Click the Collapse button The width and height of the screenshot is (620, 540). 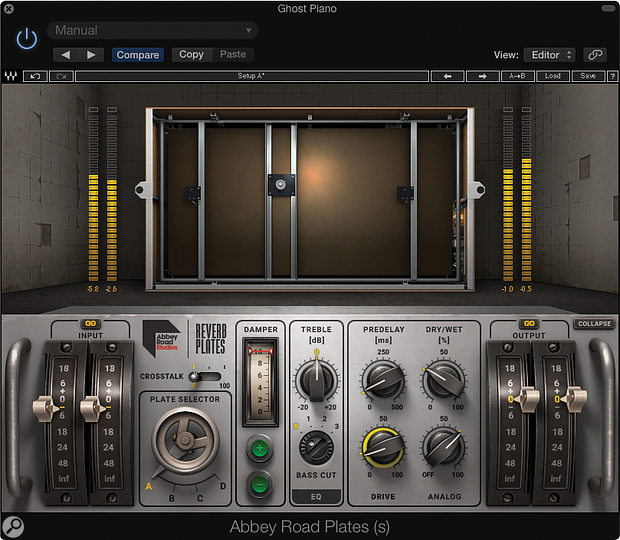tap(594, 324)
